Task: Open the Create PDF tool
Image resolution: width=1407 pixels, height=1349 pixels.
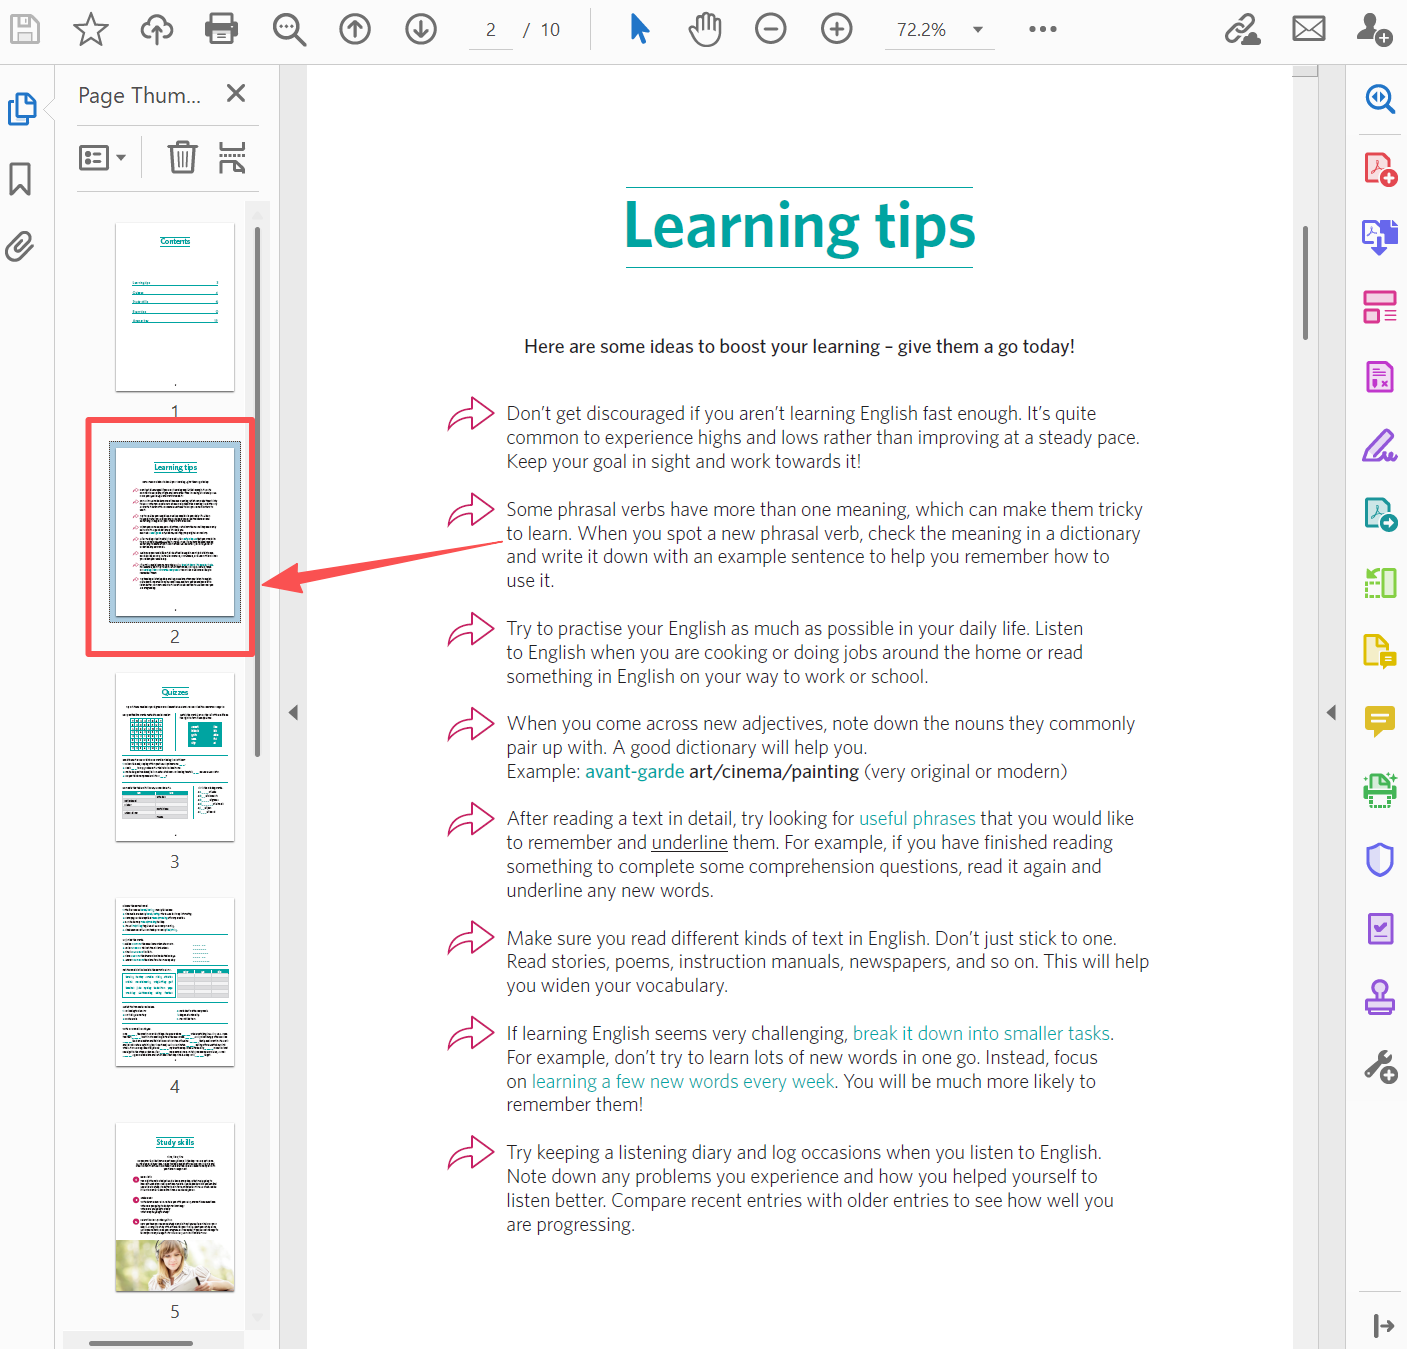Action: 1380,168
